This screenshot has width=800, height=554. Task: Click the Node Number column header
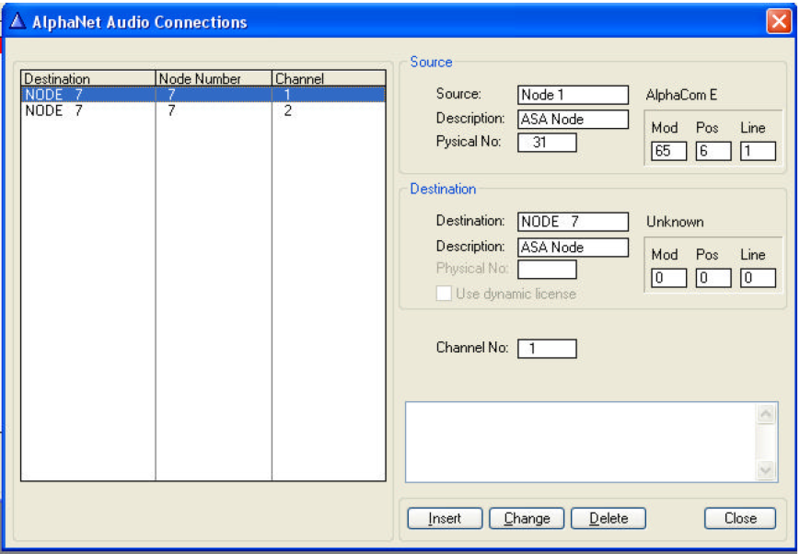pos(213,79)
